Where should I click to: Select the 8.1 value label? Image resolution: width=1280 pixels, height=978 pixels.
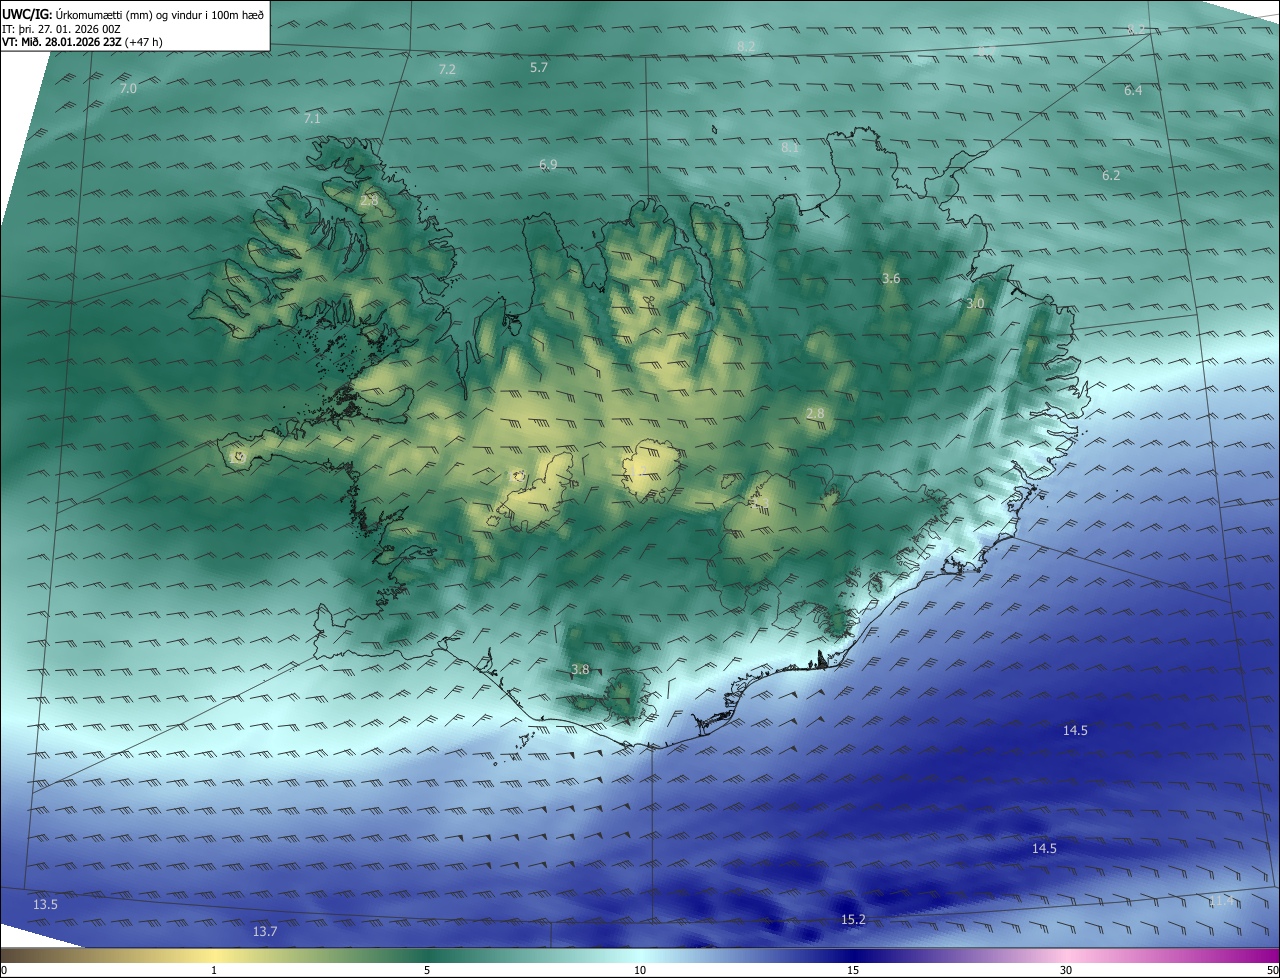pos(790,147)
